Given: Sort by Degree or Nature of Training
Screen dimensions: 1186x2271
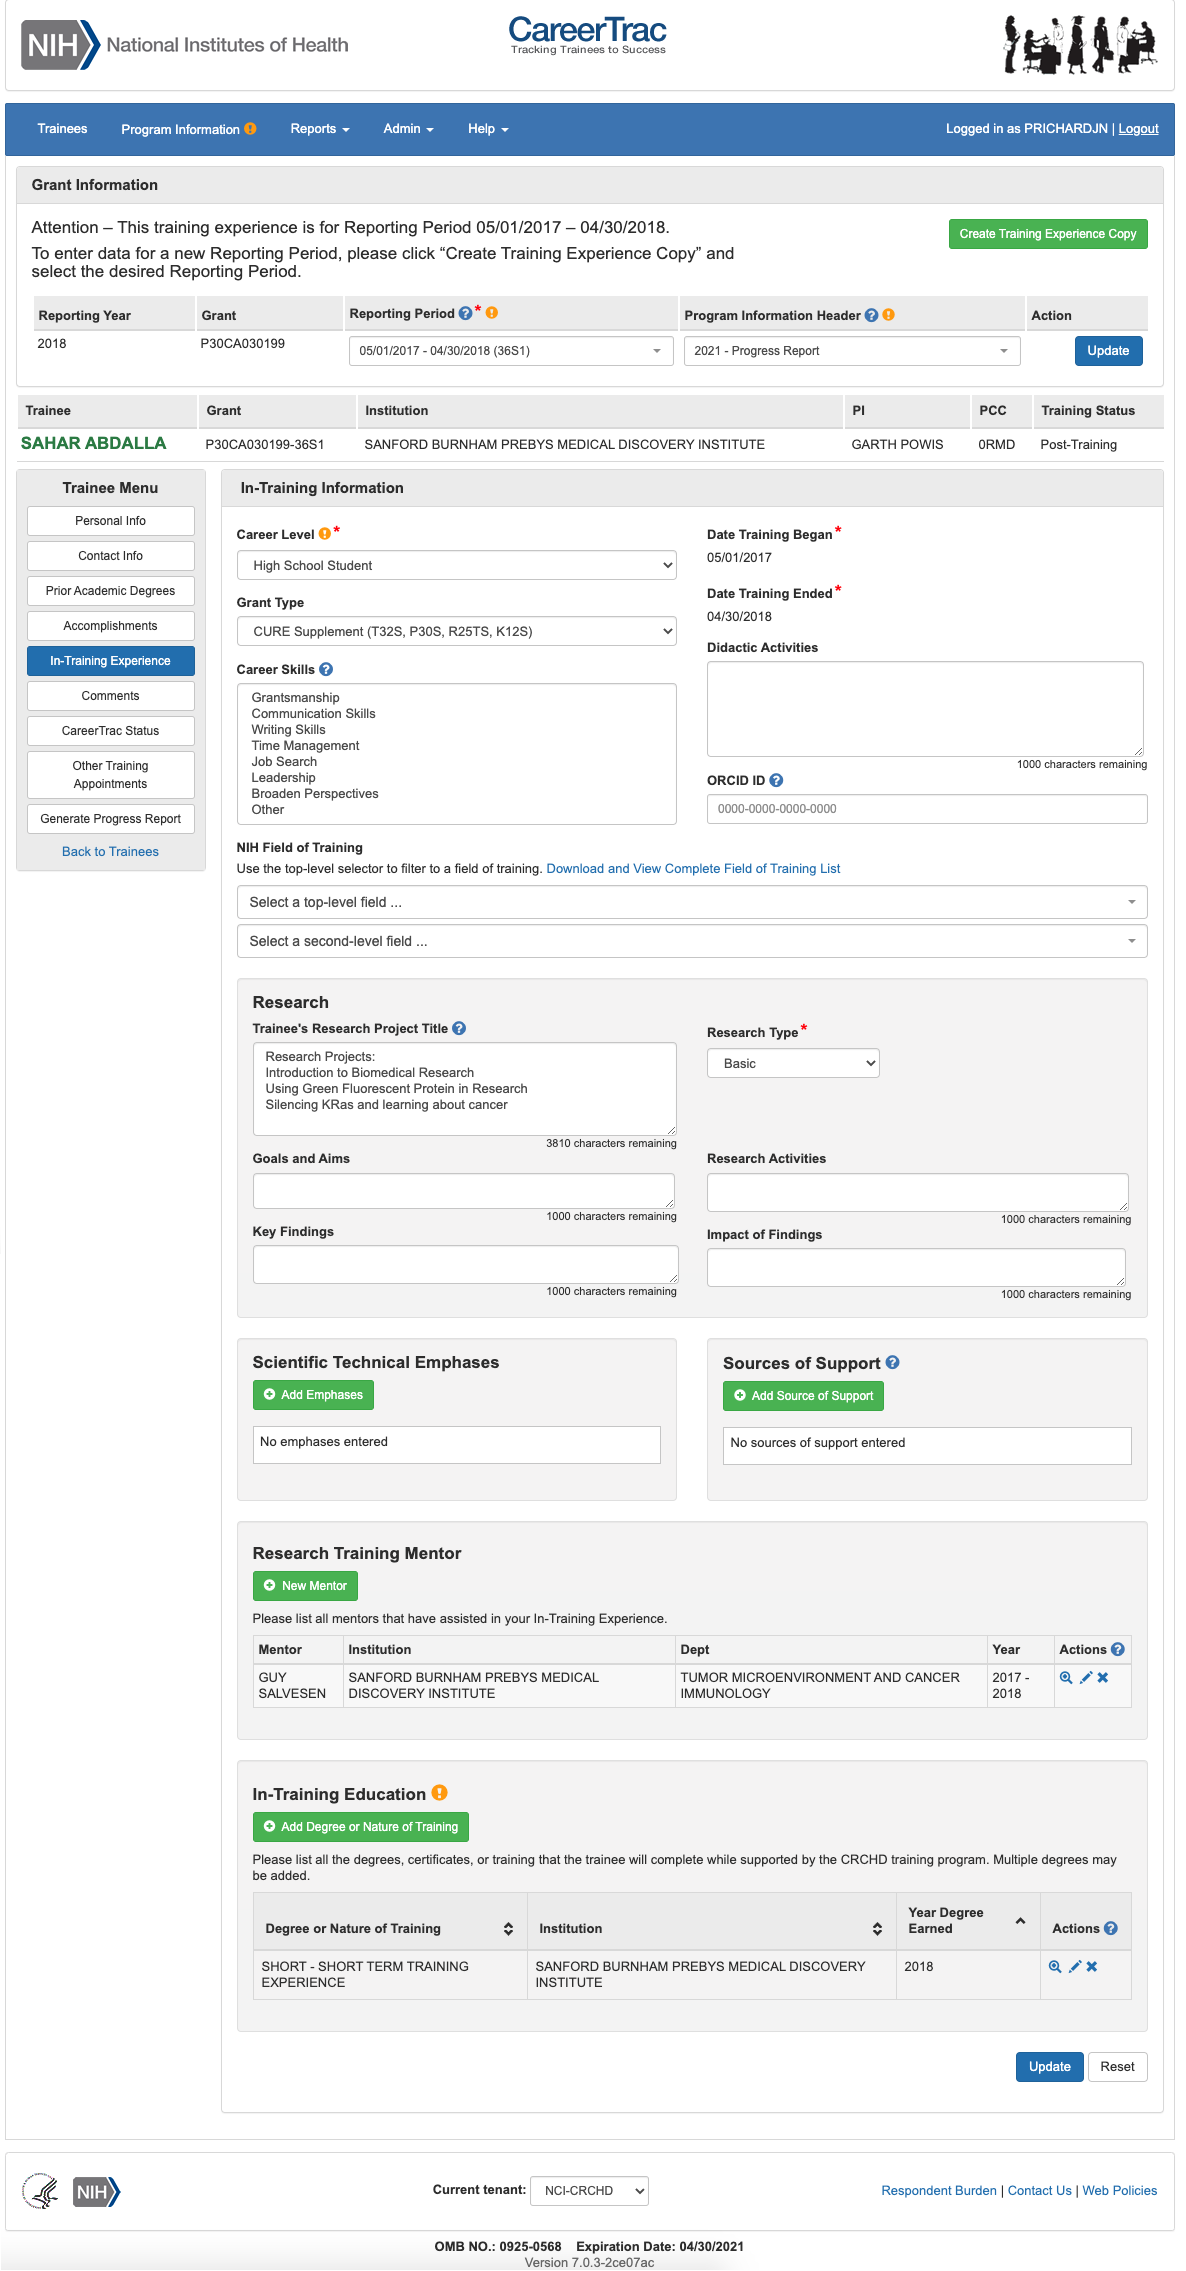Looking at the screenshot, I should 508,1928.
